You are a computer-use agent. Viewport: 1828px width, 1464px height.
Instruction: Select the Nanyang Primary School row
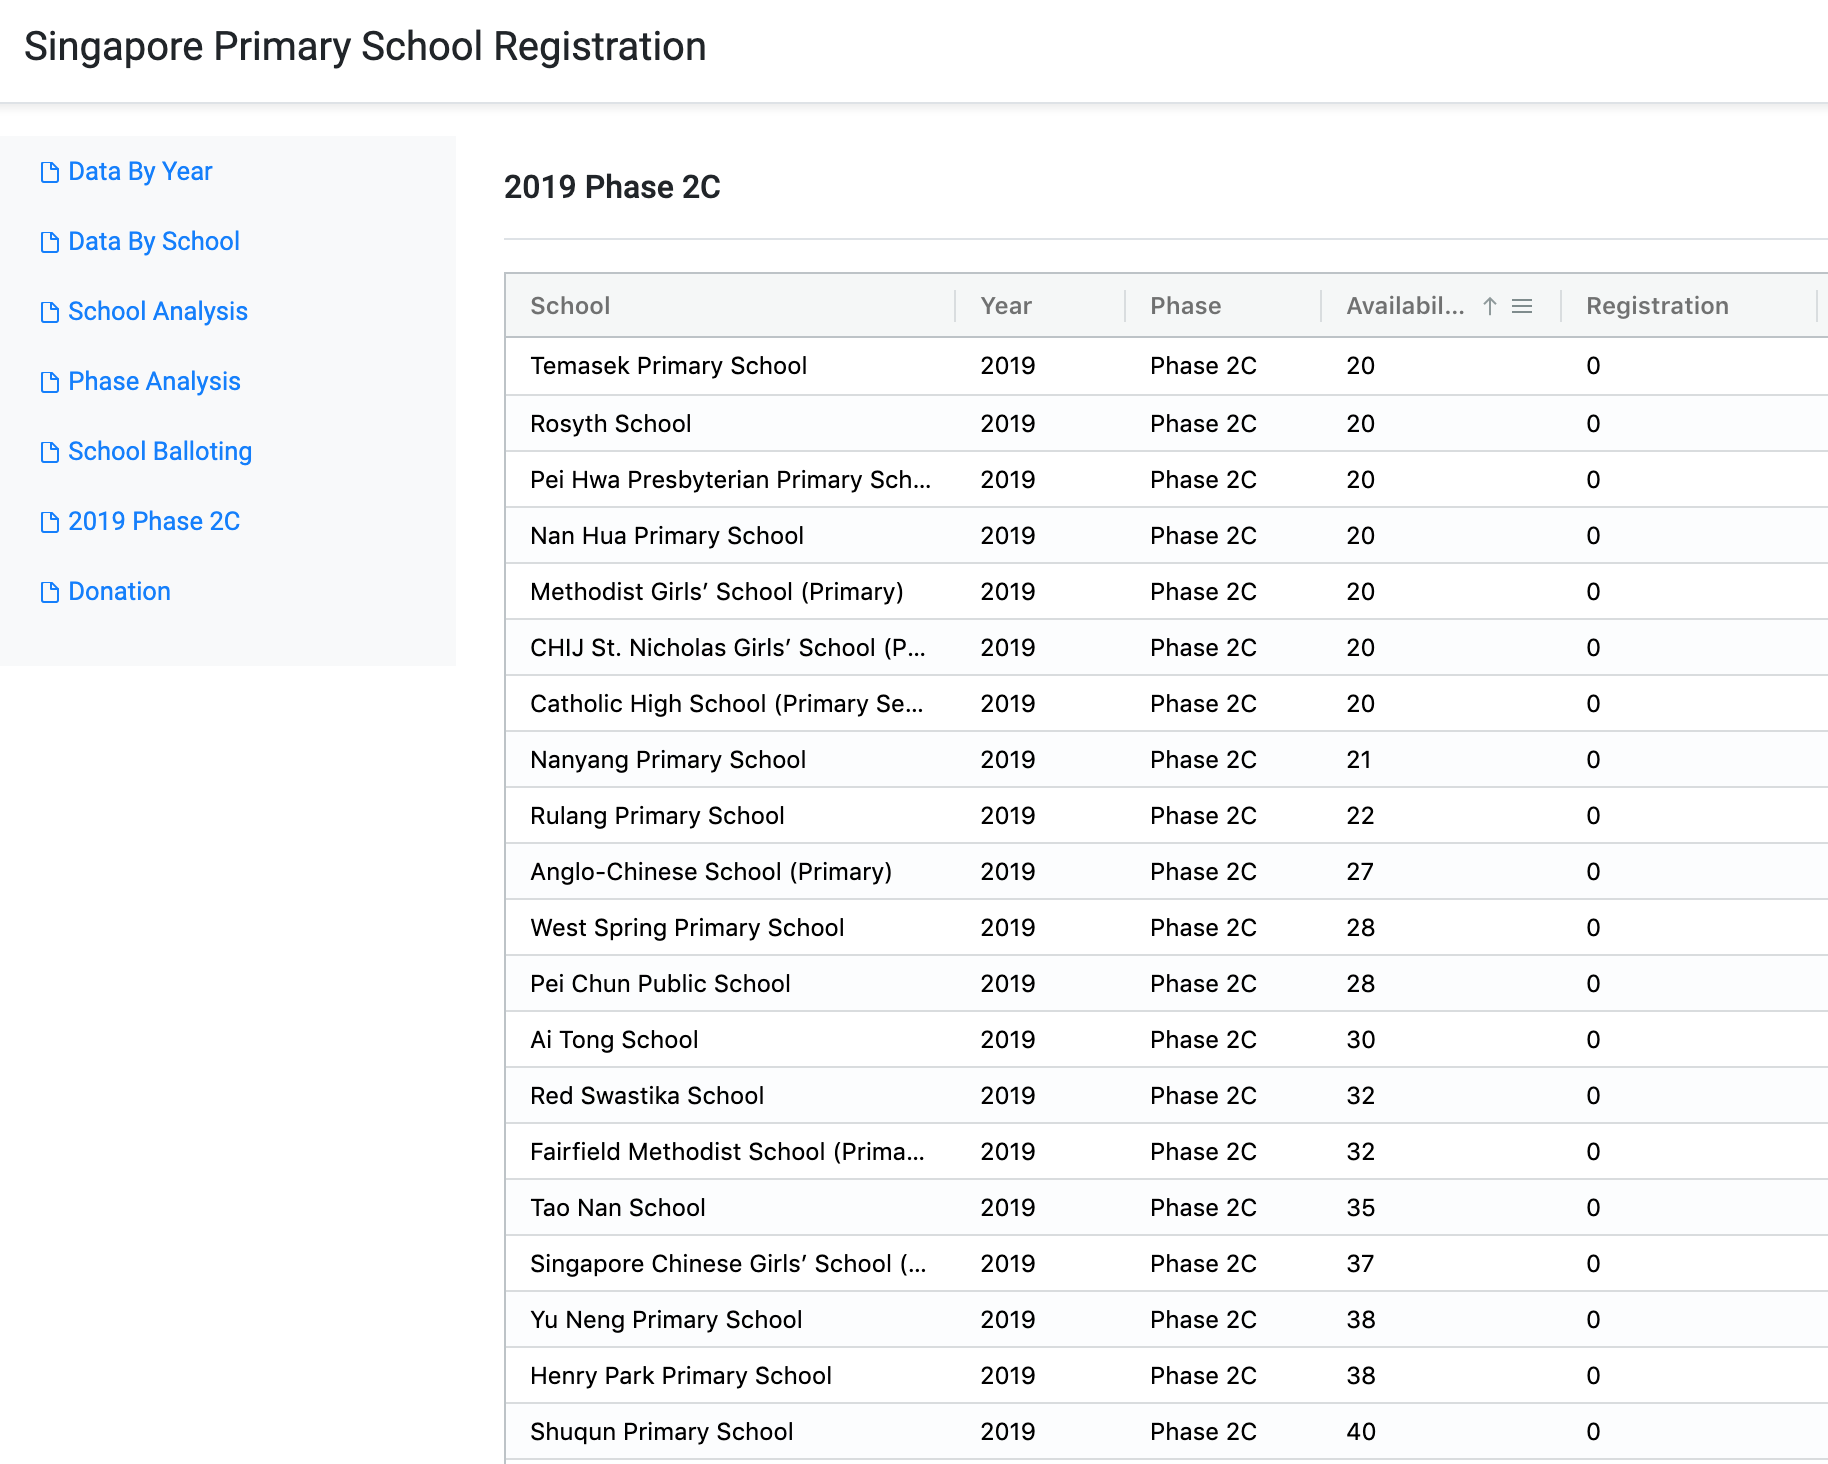[x=667, y=760]
